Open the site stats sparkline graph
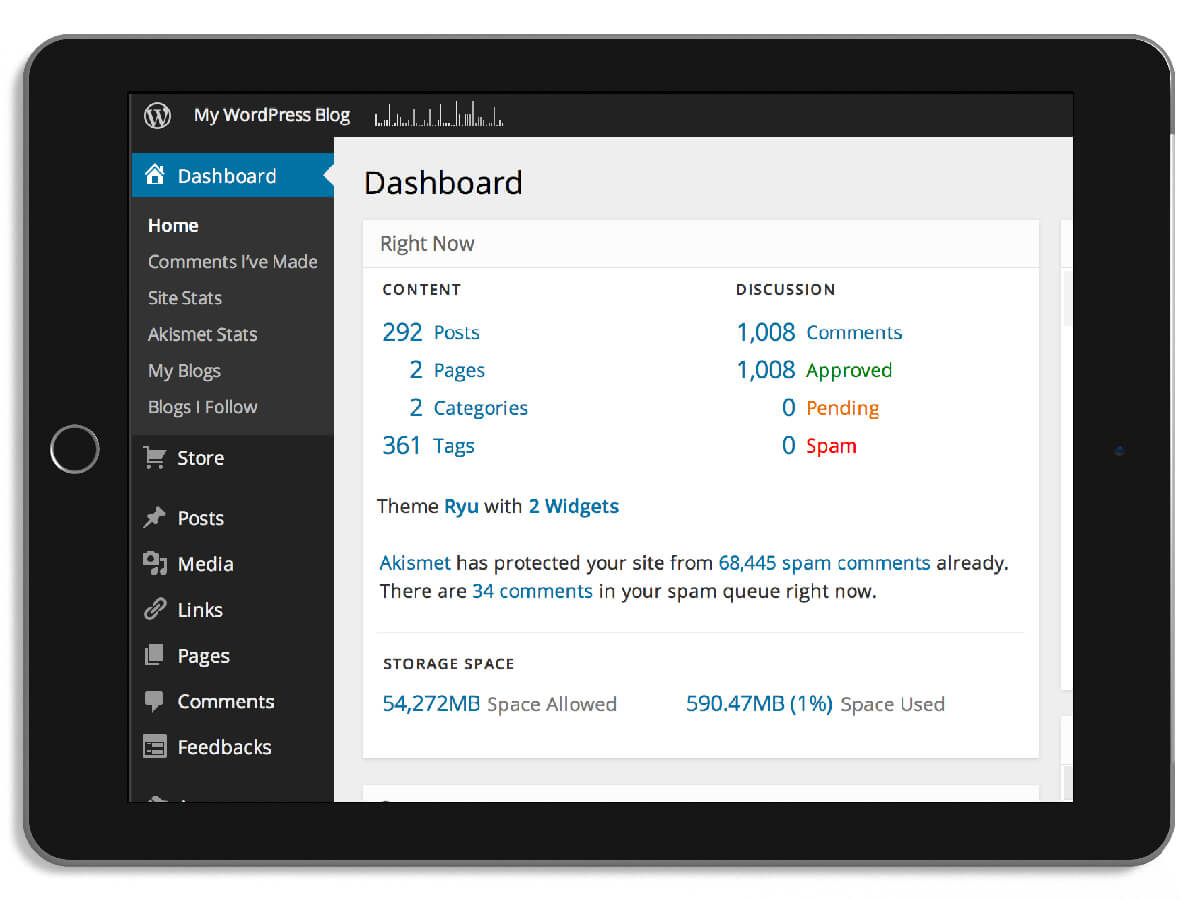The width and height of the screenshot is (1181, 901). click(x=438, y=115)
